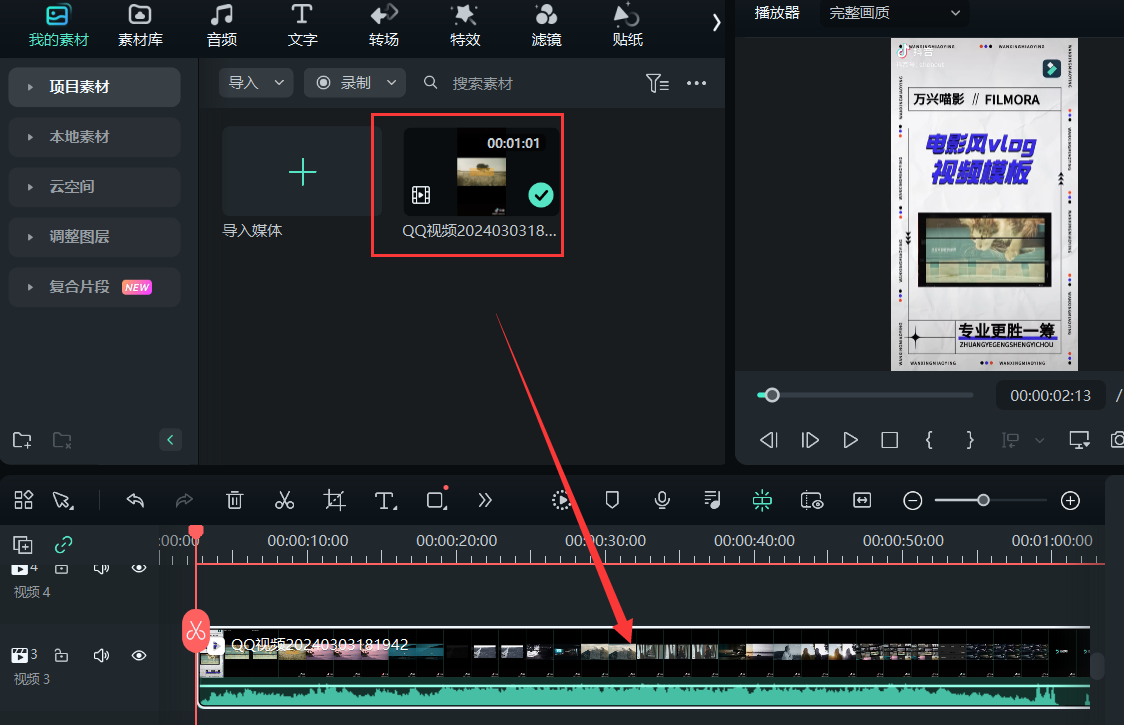
Task: Mute Video 3 track audio speaker
Action: click(x=101, y=656)
